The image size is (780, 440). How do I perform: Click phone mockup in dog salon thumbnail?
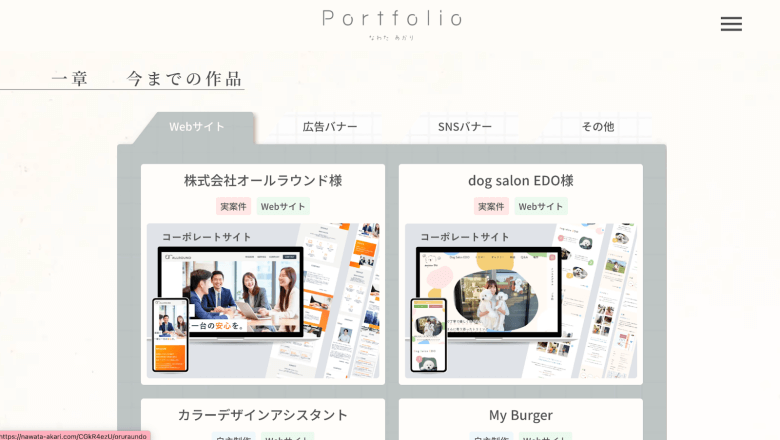pos(428,335)
